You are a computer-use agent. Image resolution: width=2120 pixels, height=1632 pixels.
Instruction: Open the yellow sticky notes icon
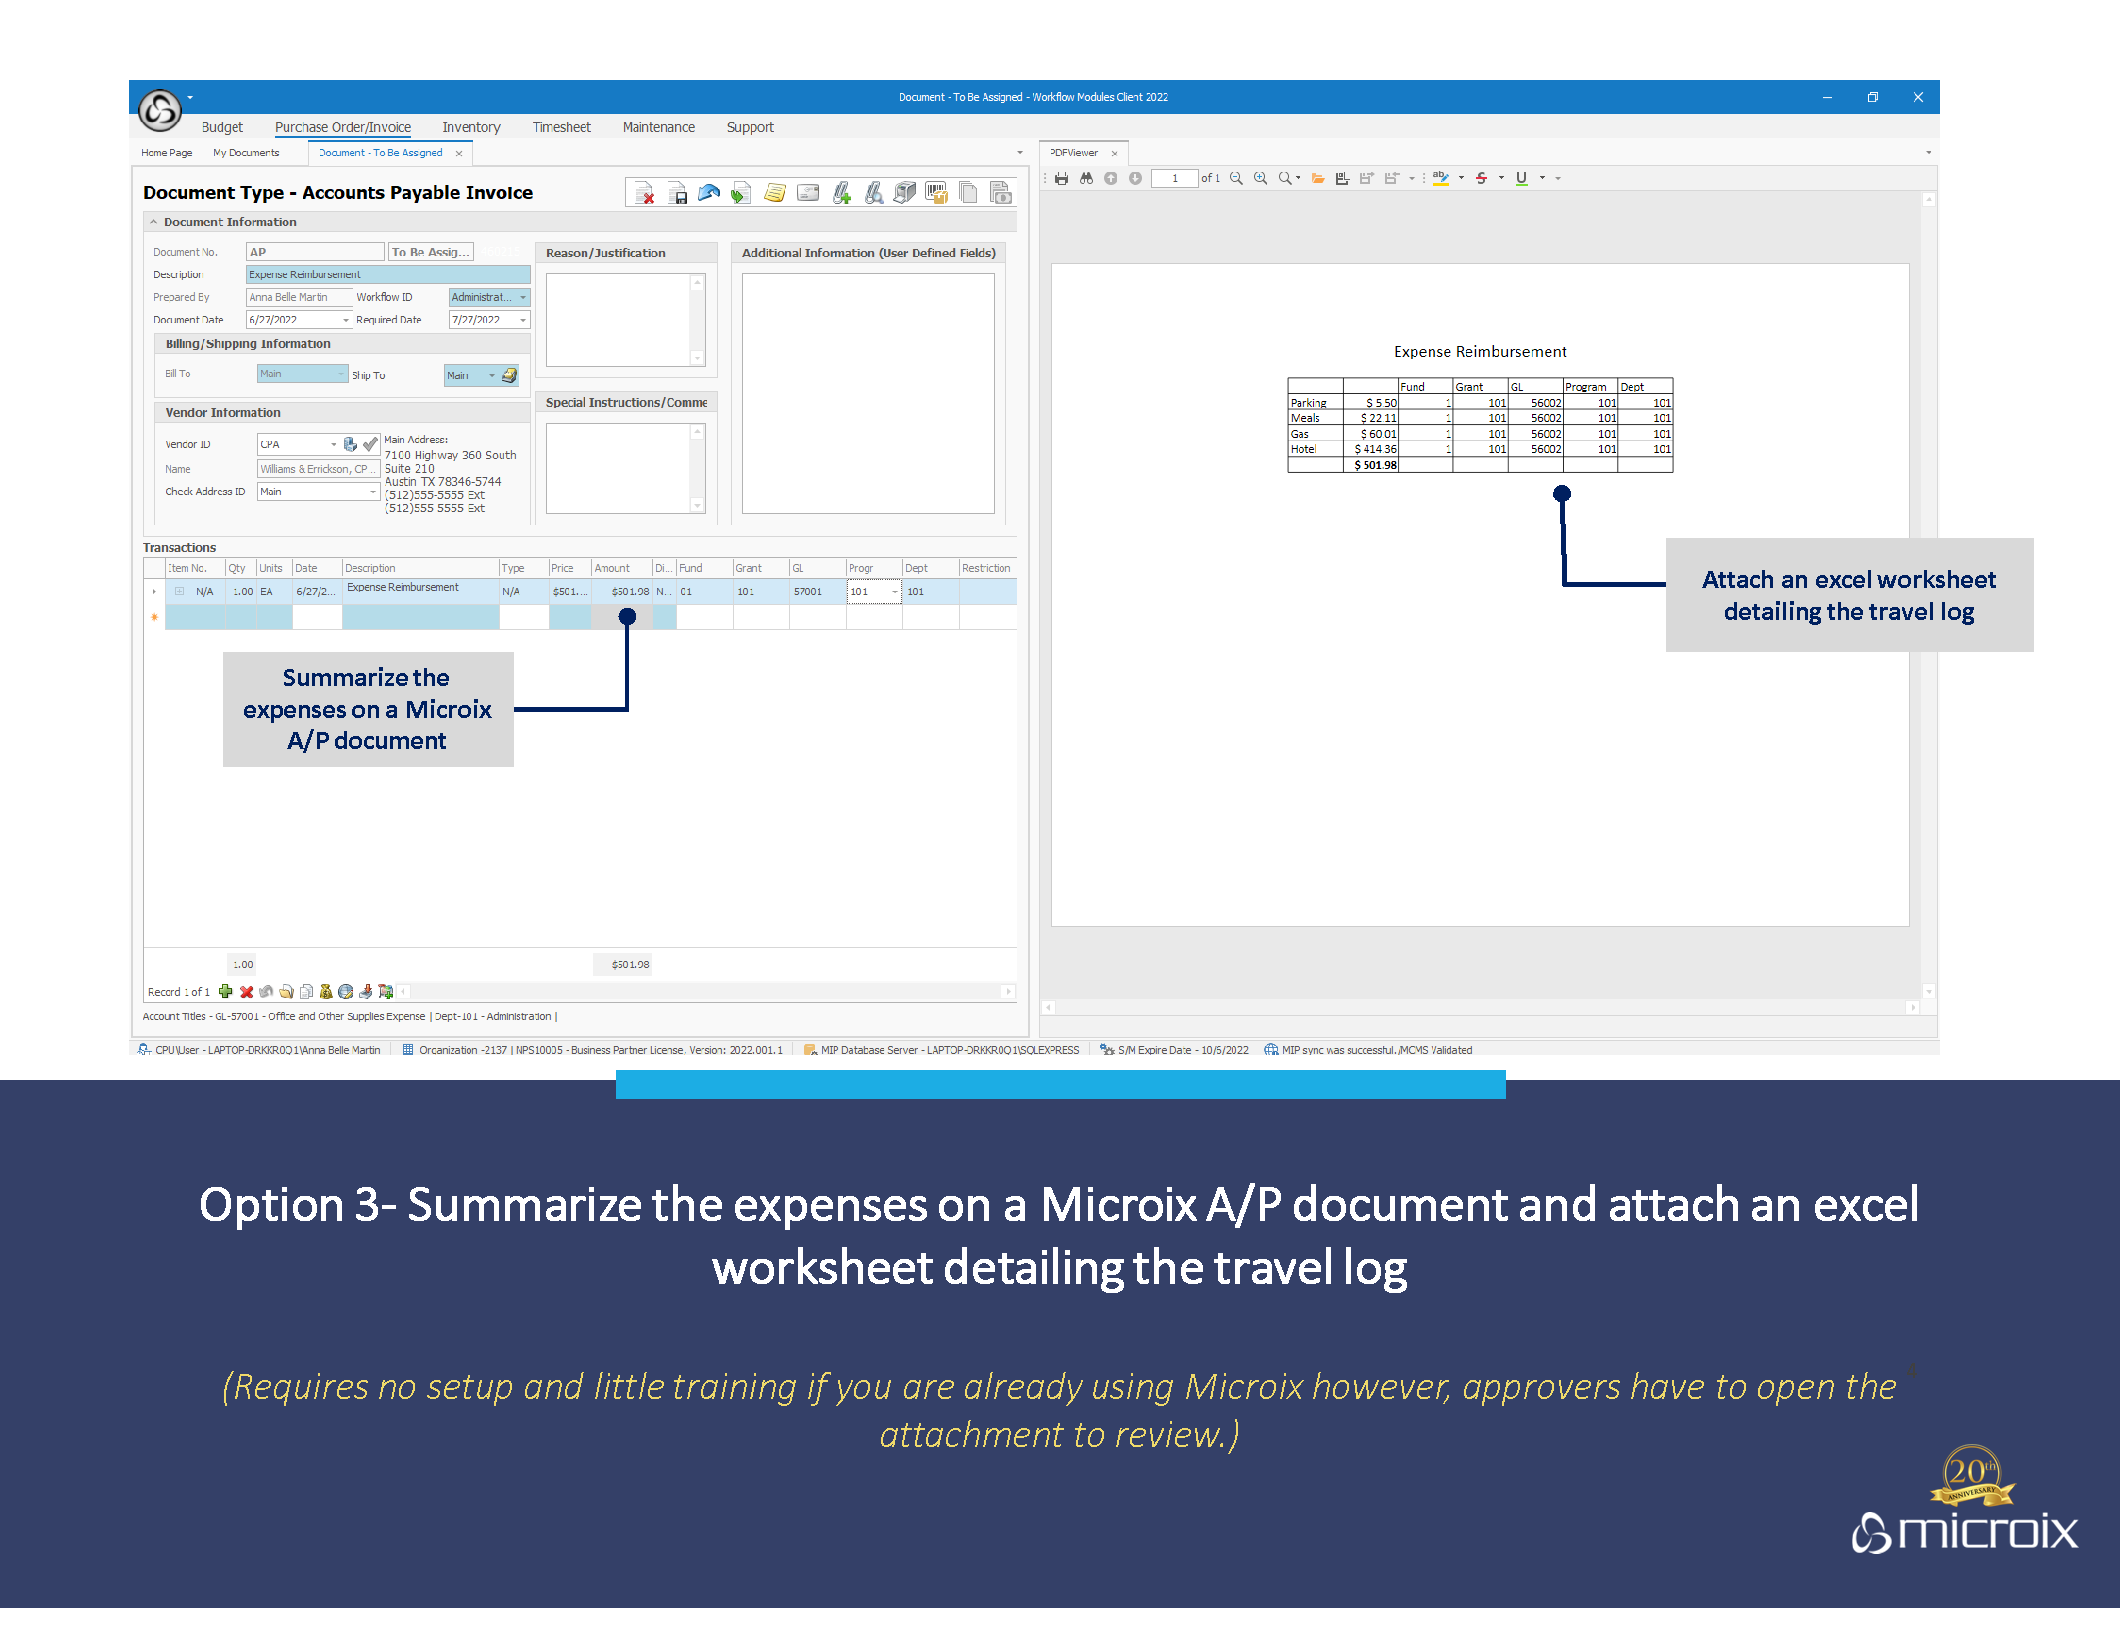click(775, 194)
